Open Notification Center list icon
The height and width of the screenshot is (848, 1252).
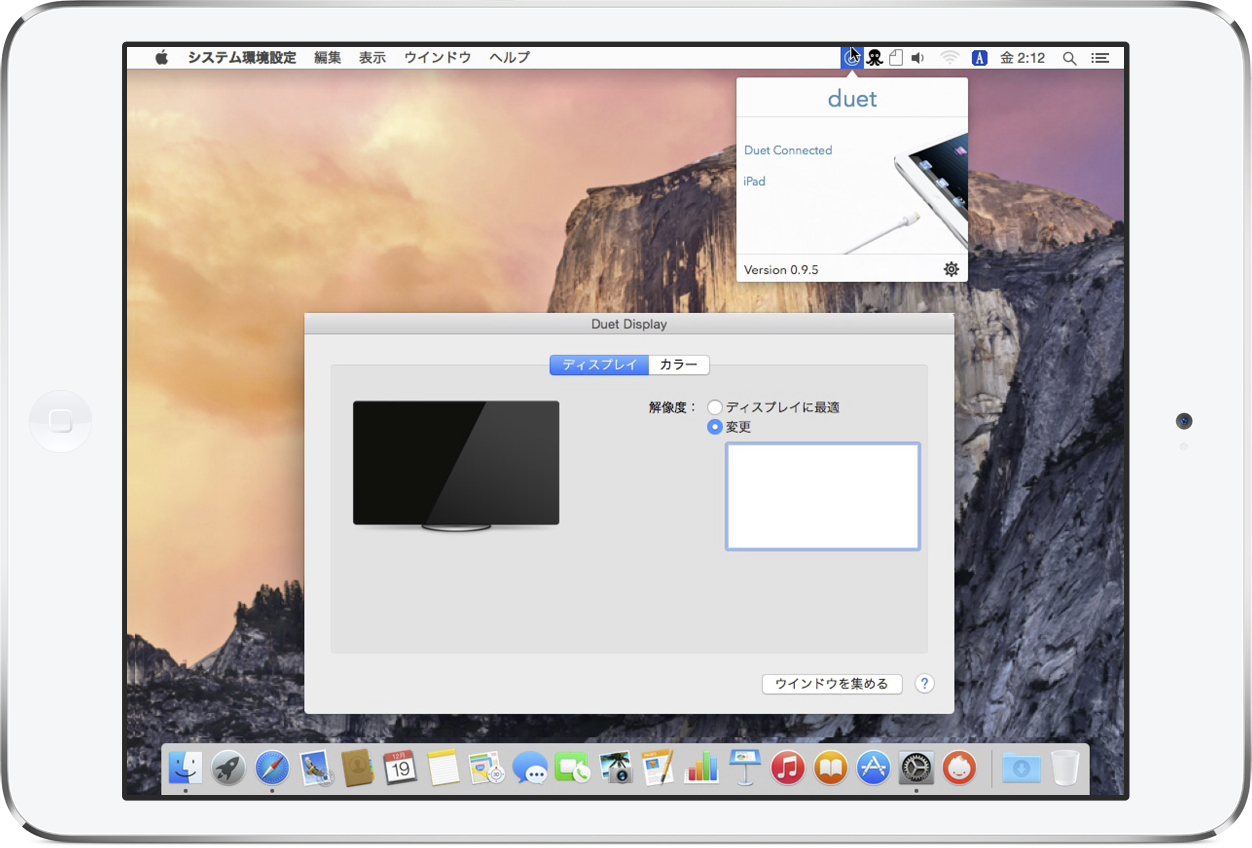pyautogui.click(x=1100, y=58)
